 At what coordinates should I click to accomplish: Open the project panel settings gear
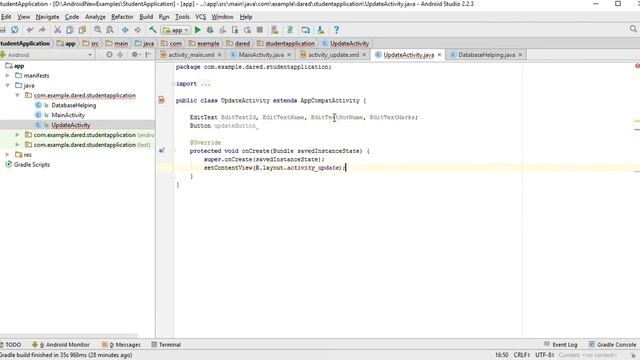[x=135, y=54]
